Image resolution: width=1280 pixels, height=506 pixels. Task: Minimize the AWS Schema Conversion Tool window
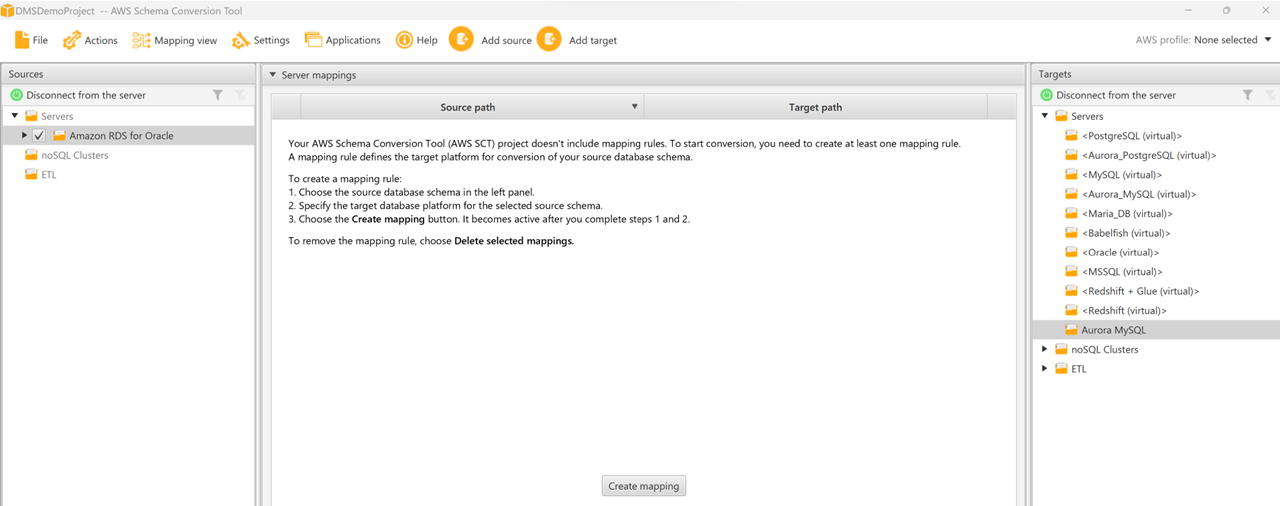pyautogui.click(x=1188, y=10)
